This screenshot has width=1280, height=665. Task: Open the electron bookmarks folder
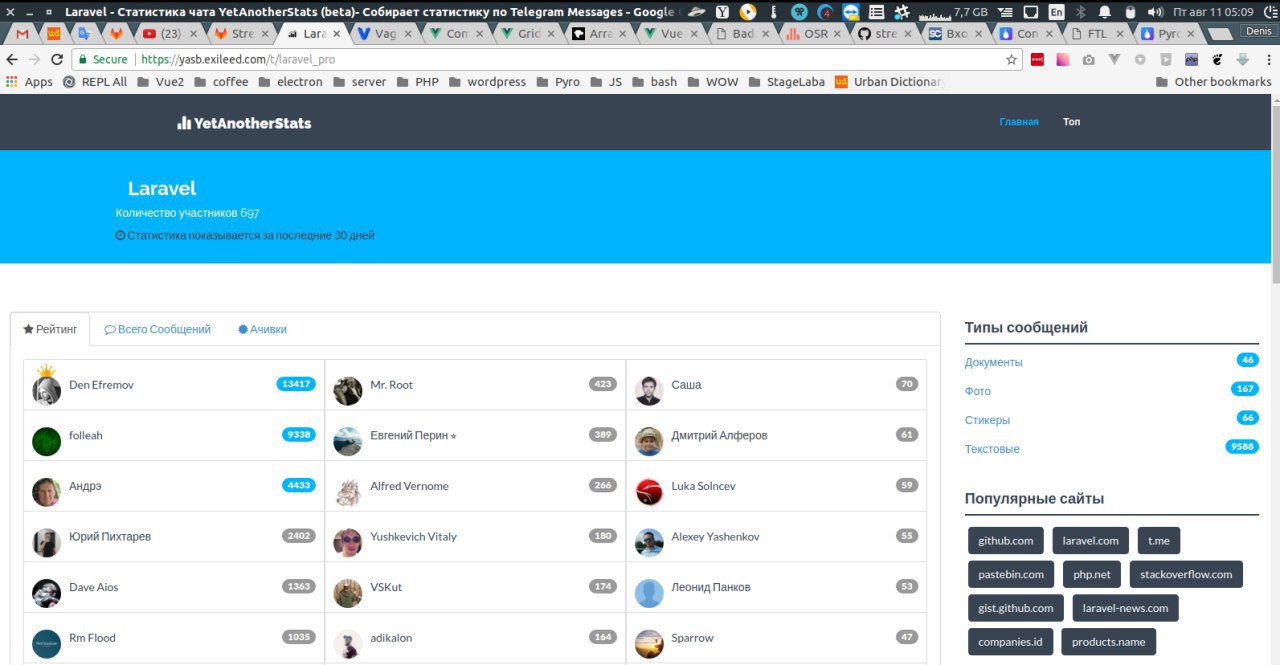click(290, 82)
